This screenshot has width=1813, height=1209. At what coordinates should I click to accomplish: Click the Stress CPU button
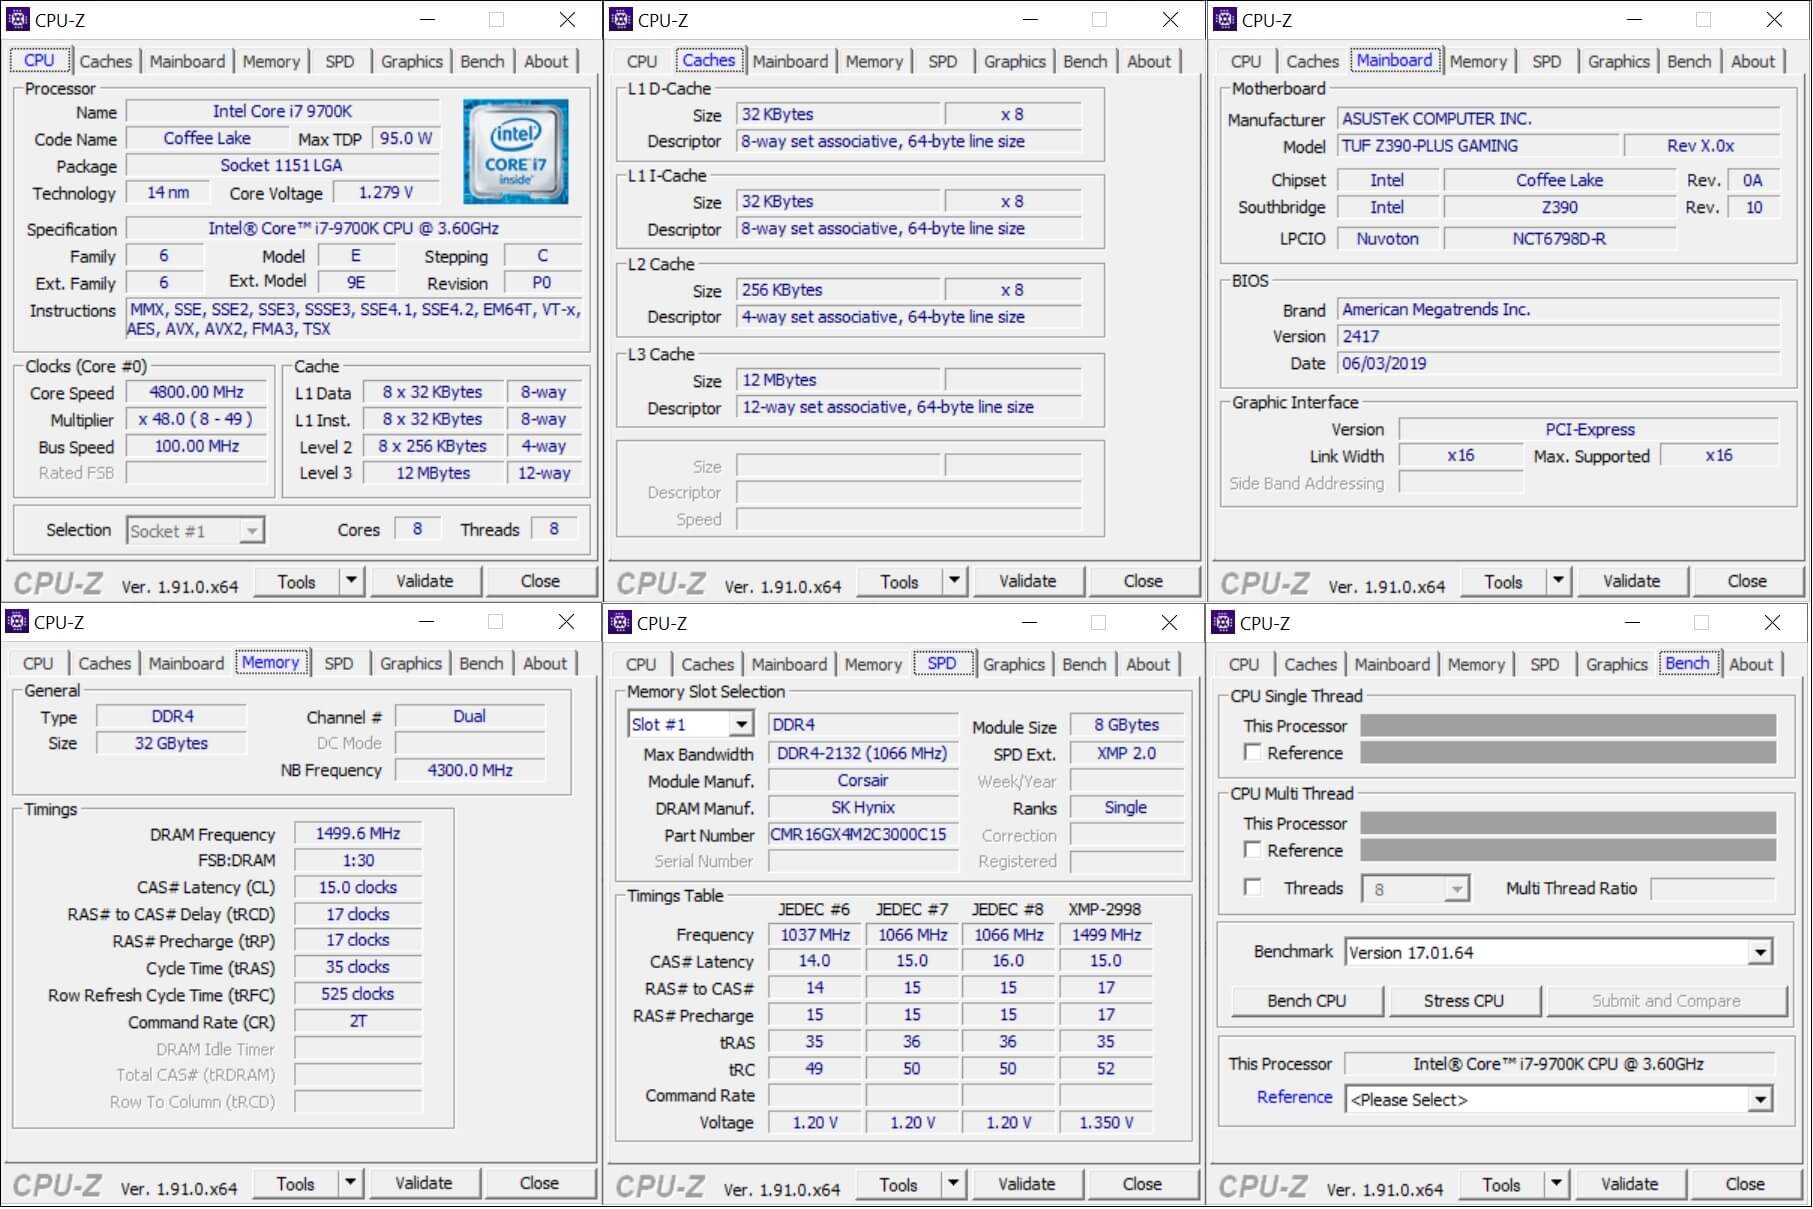pyautogui.click(x=1464, y=1000)
